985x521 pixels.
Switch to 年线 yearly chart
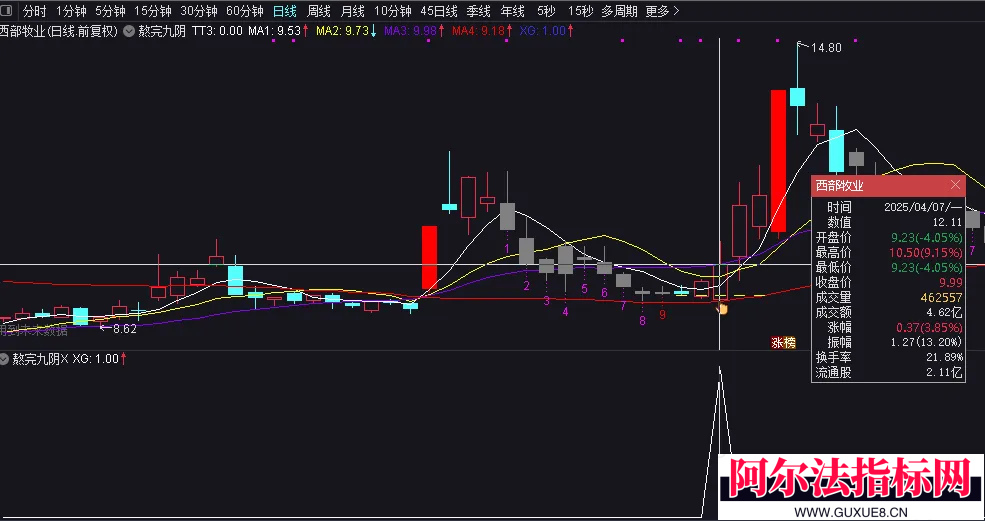point(513,11)
